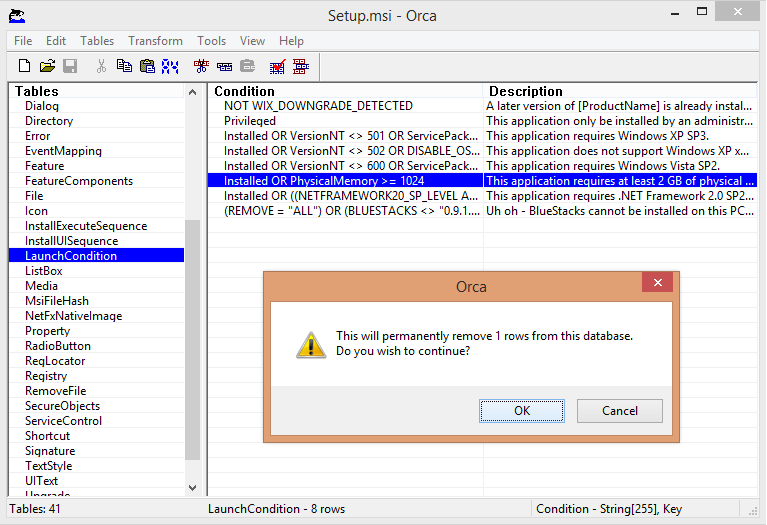
Task: Open the View menu
Action: coord(252,41)
